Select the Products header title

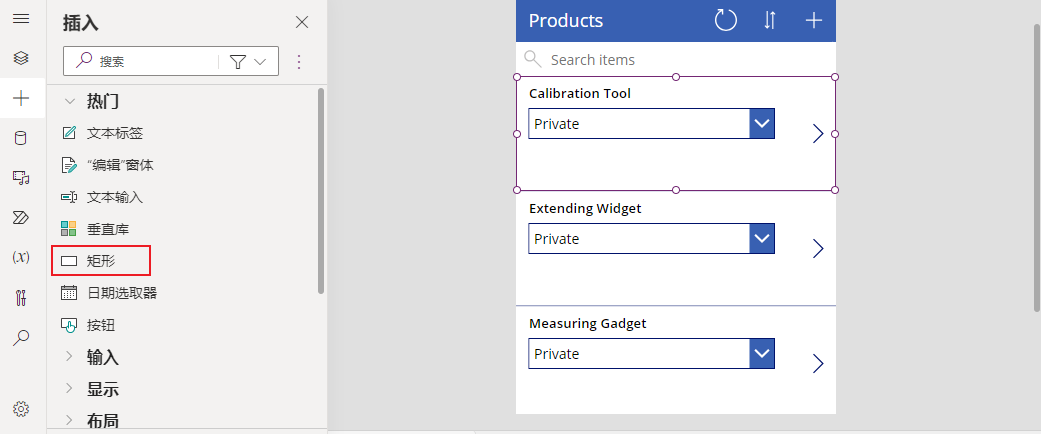pos(566,21)
